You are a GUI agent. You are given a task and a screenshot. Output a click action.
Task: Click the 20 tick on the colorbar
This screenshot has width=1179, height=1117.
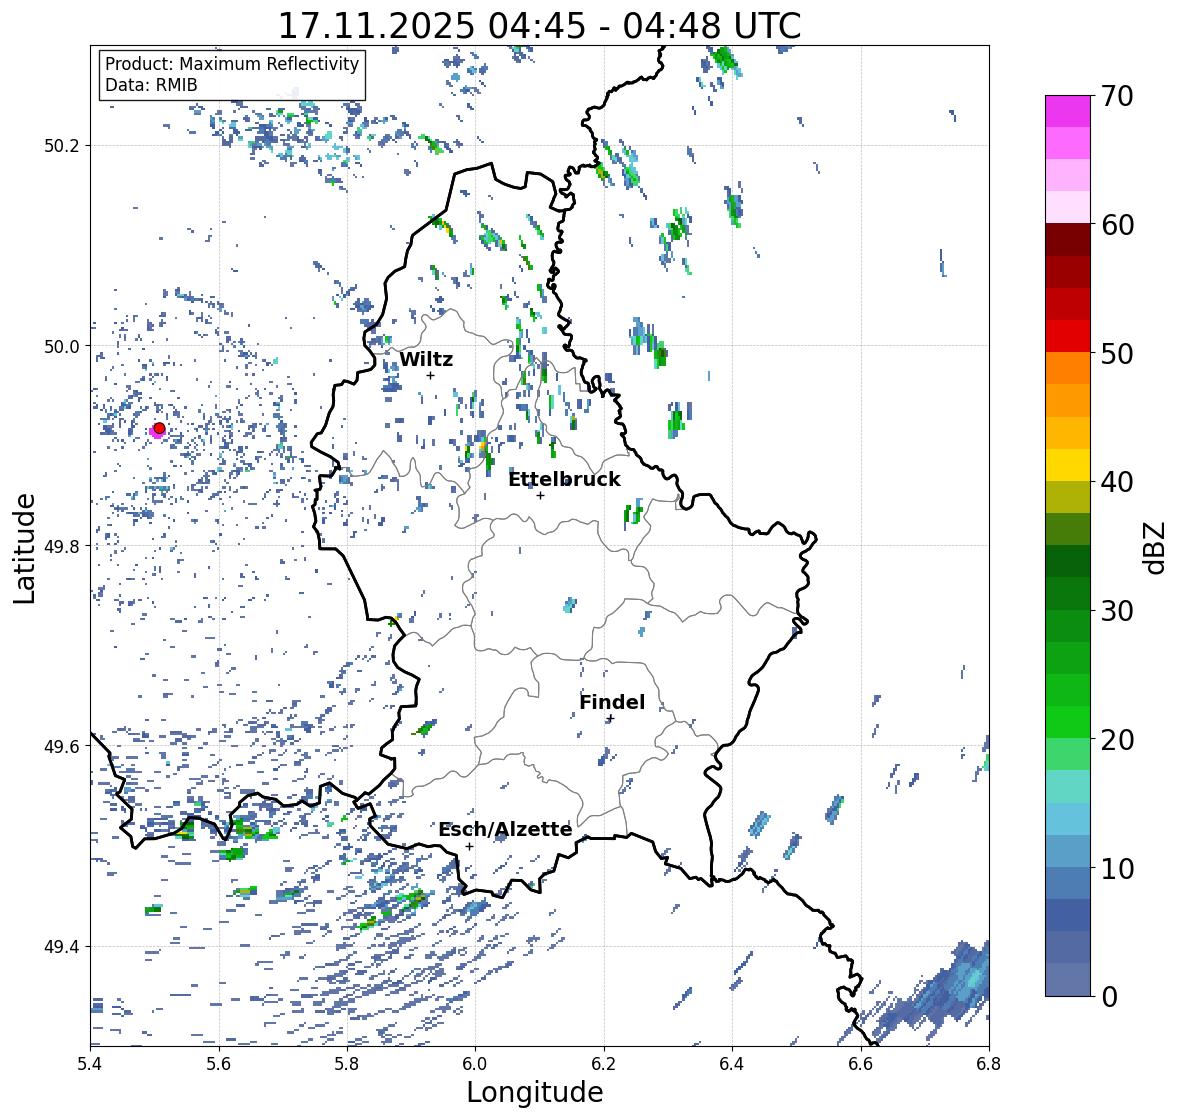[x=1116, y=740]
